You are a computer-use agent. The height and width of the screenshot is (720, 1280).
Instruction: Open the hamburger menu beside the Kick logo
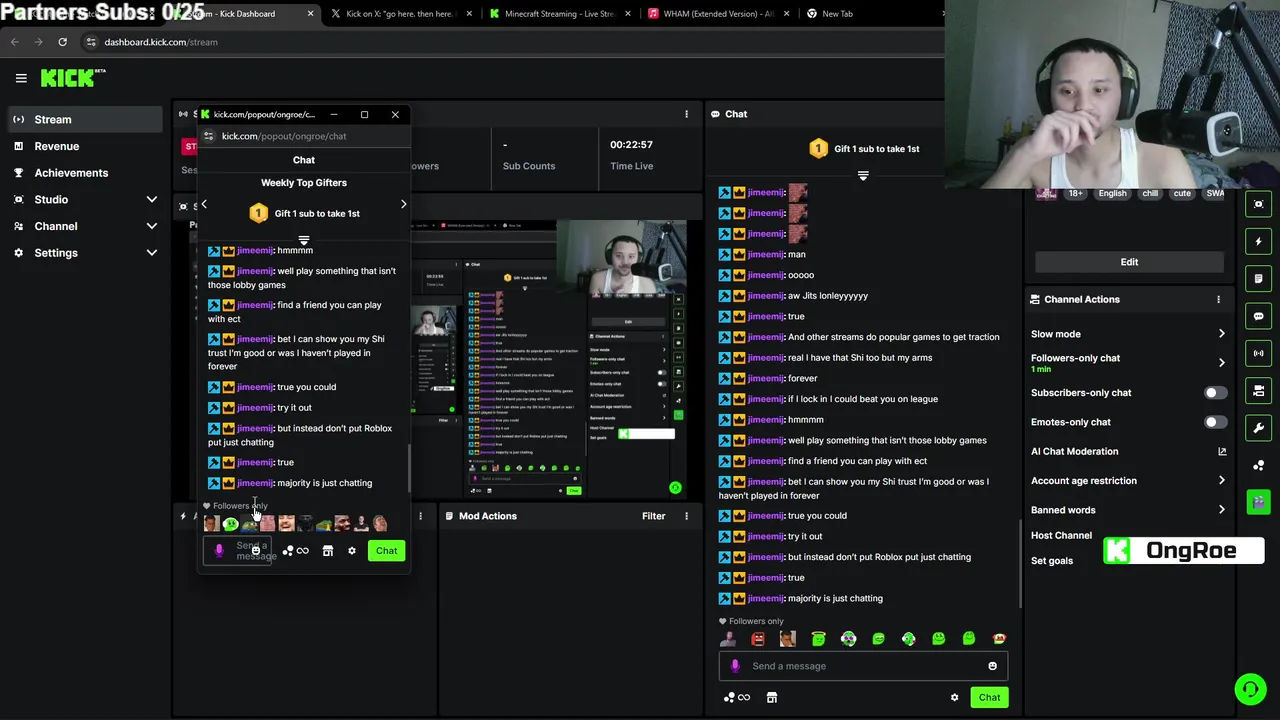coord(21,78)
